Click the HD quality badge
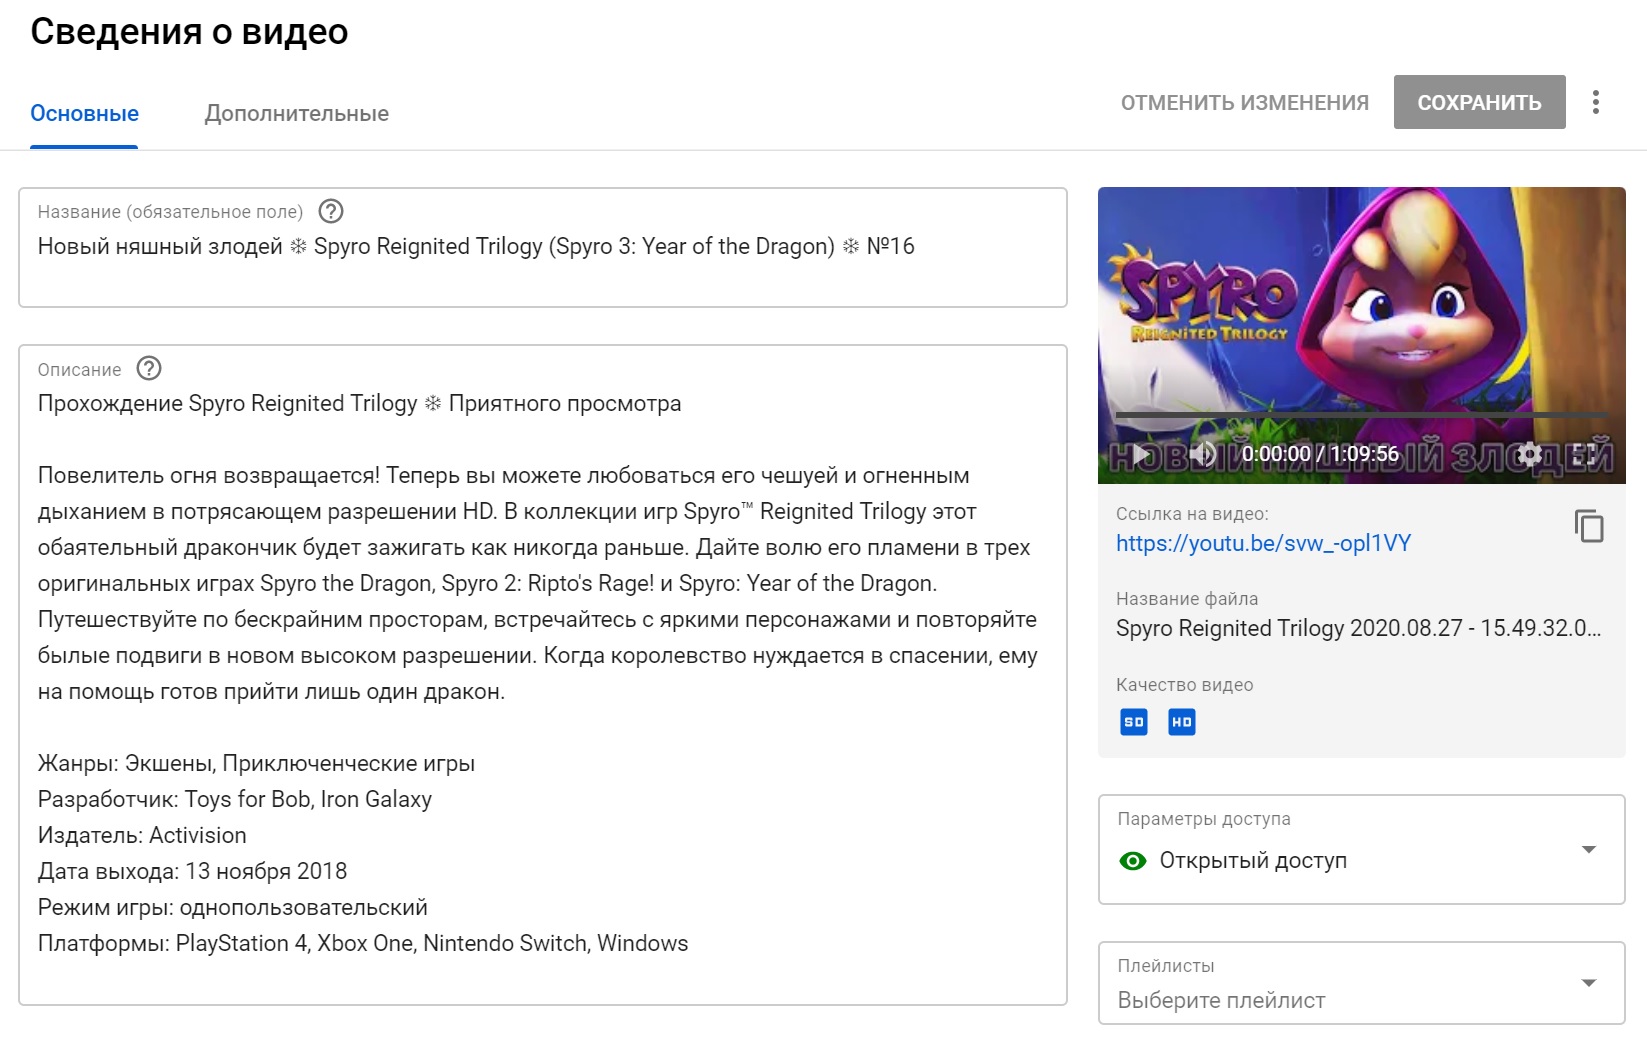The height and width of the screenshot is (1040, 1647). pyautogui.click(x=1181, y=722)
